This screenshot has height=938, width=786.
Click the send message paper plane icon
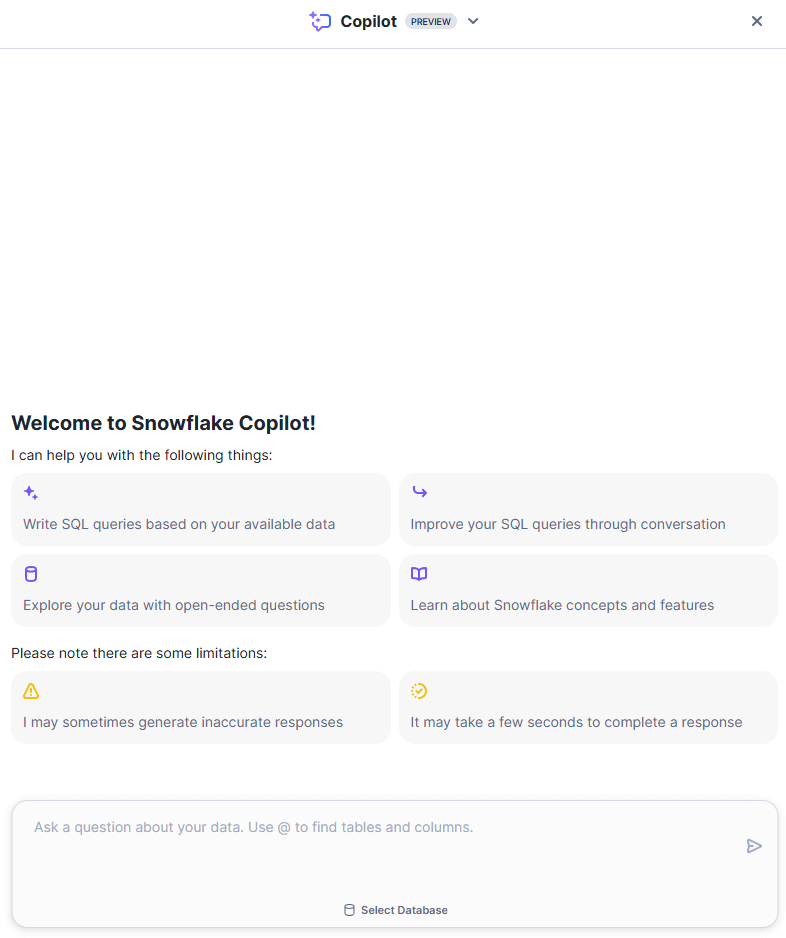click(x=755, y=845)
